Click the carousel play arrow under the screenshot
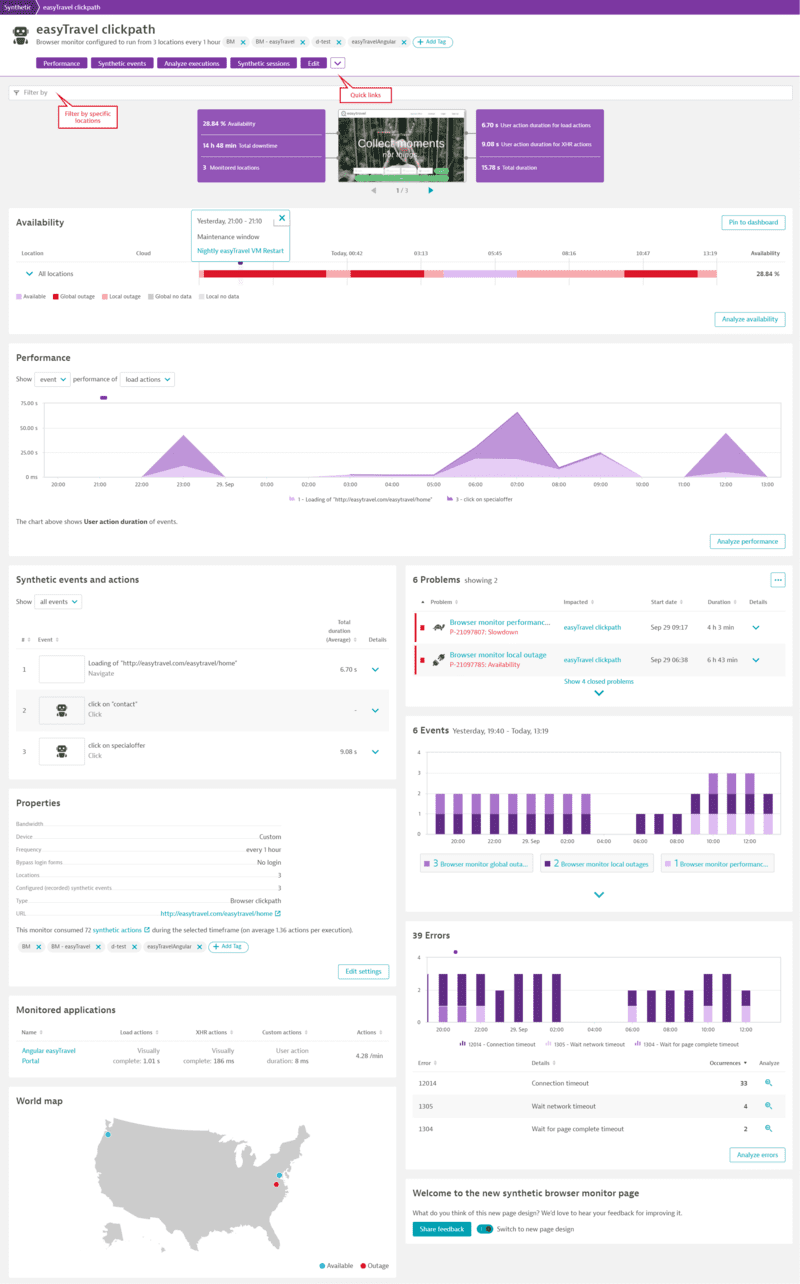 point(430,189)
